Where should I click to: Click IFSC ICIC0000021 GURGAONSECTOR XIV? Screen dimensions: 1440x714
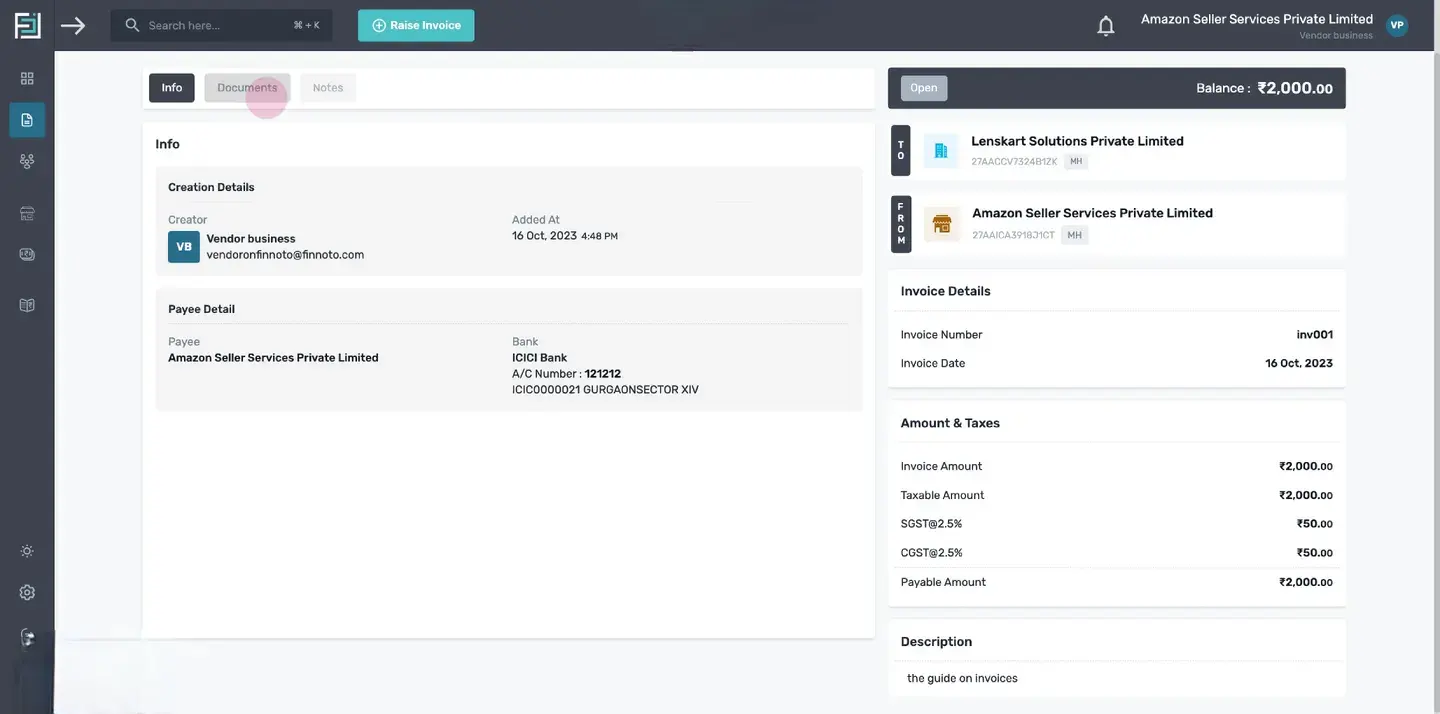(x=605, y=390)
